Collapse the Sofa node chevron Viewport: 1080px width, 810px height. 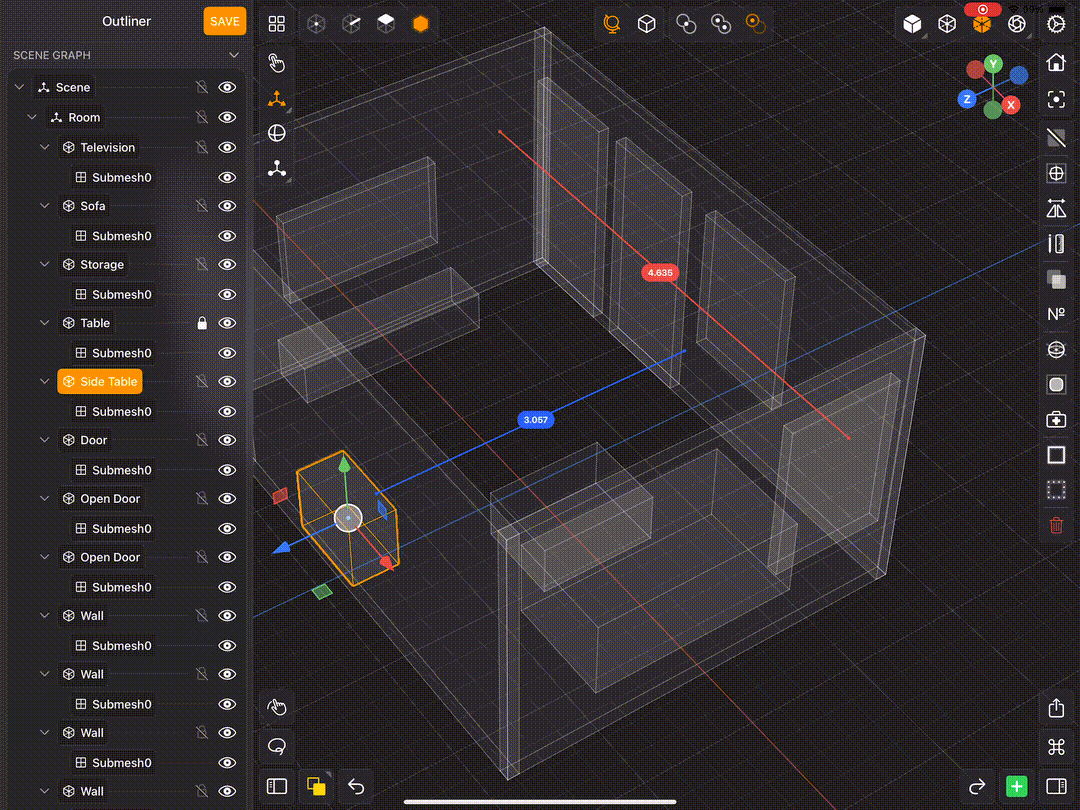click(x=45, y=206)
